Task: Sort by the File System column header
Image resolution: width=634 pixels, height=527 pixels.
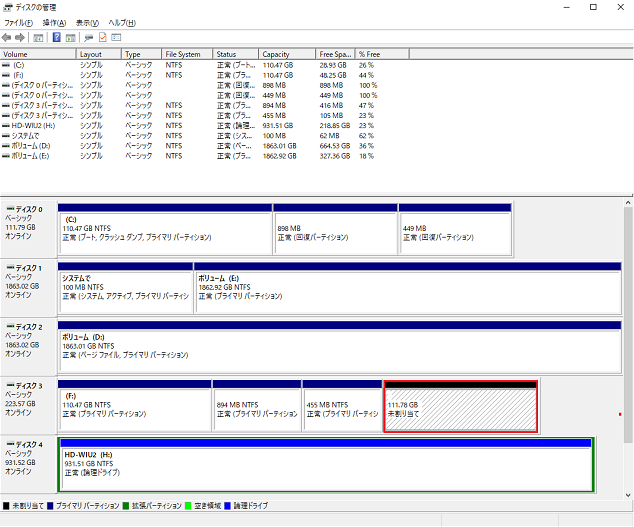Action: [187, 54]
